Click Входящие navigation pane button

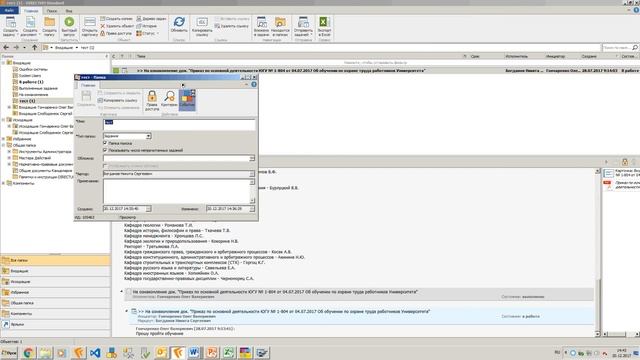click(55, 271)
